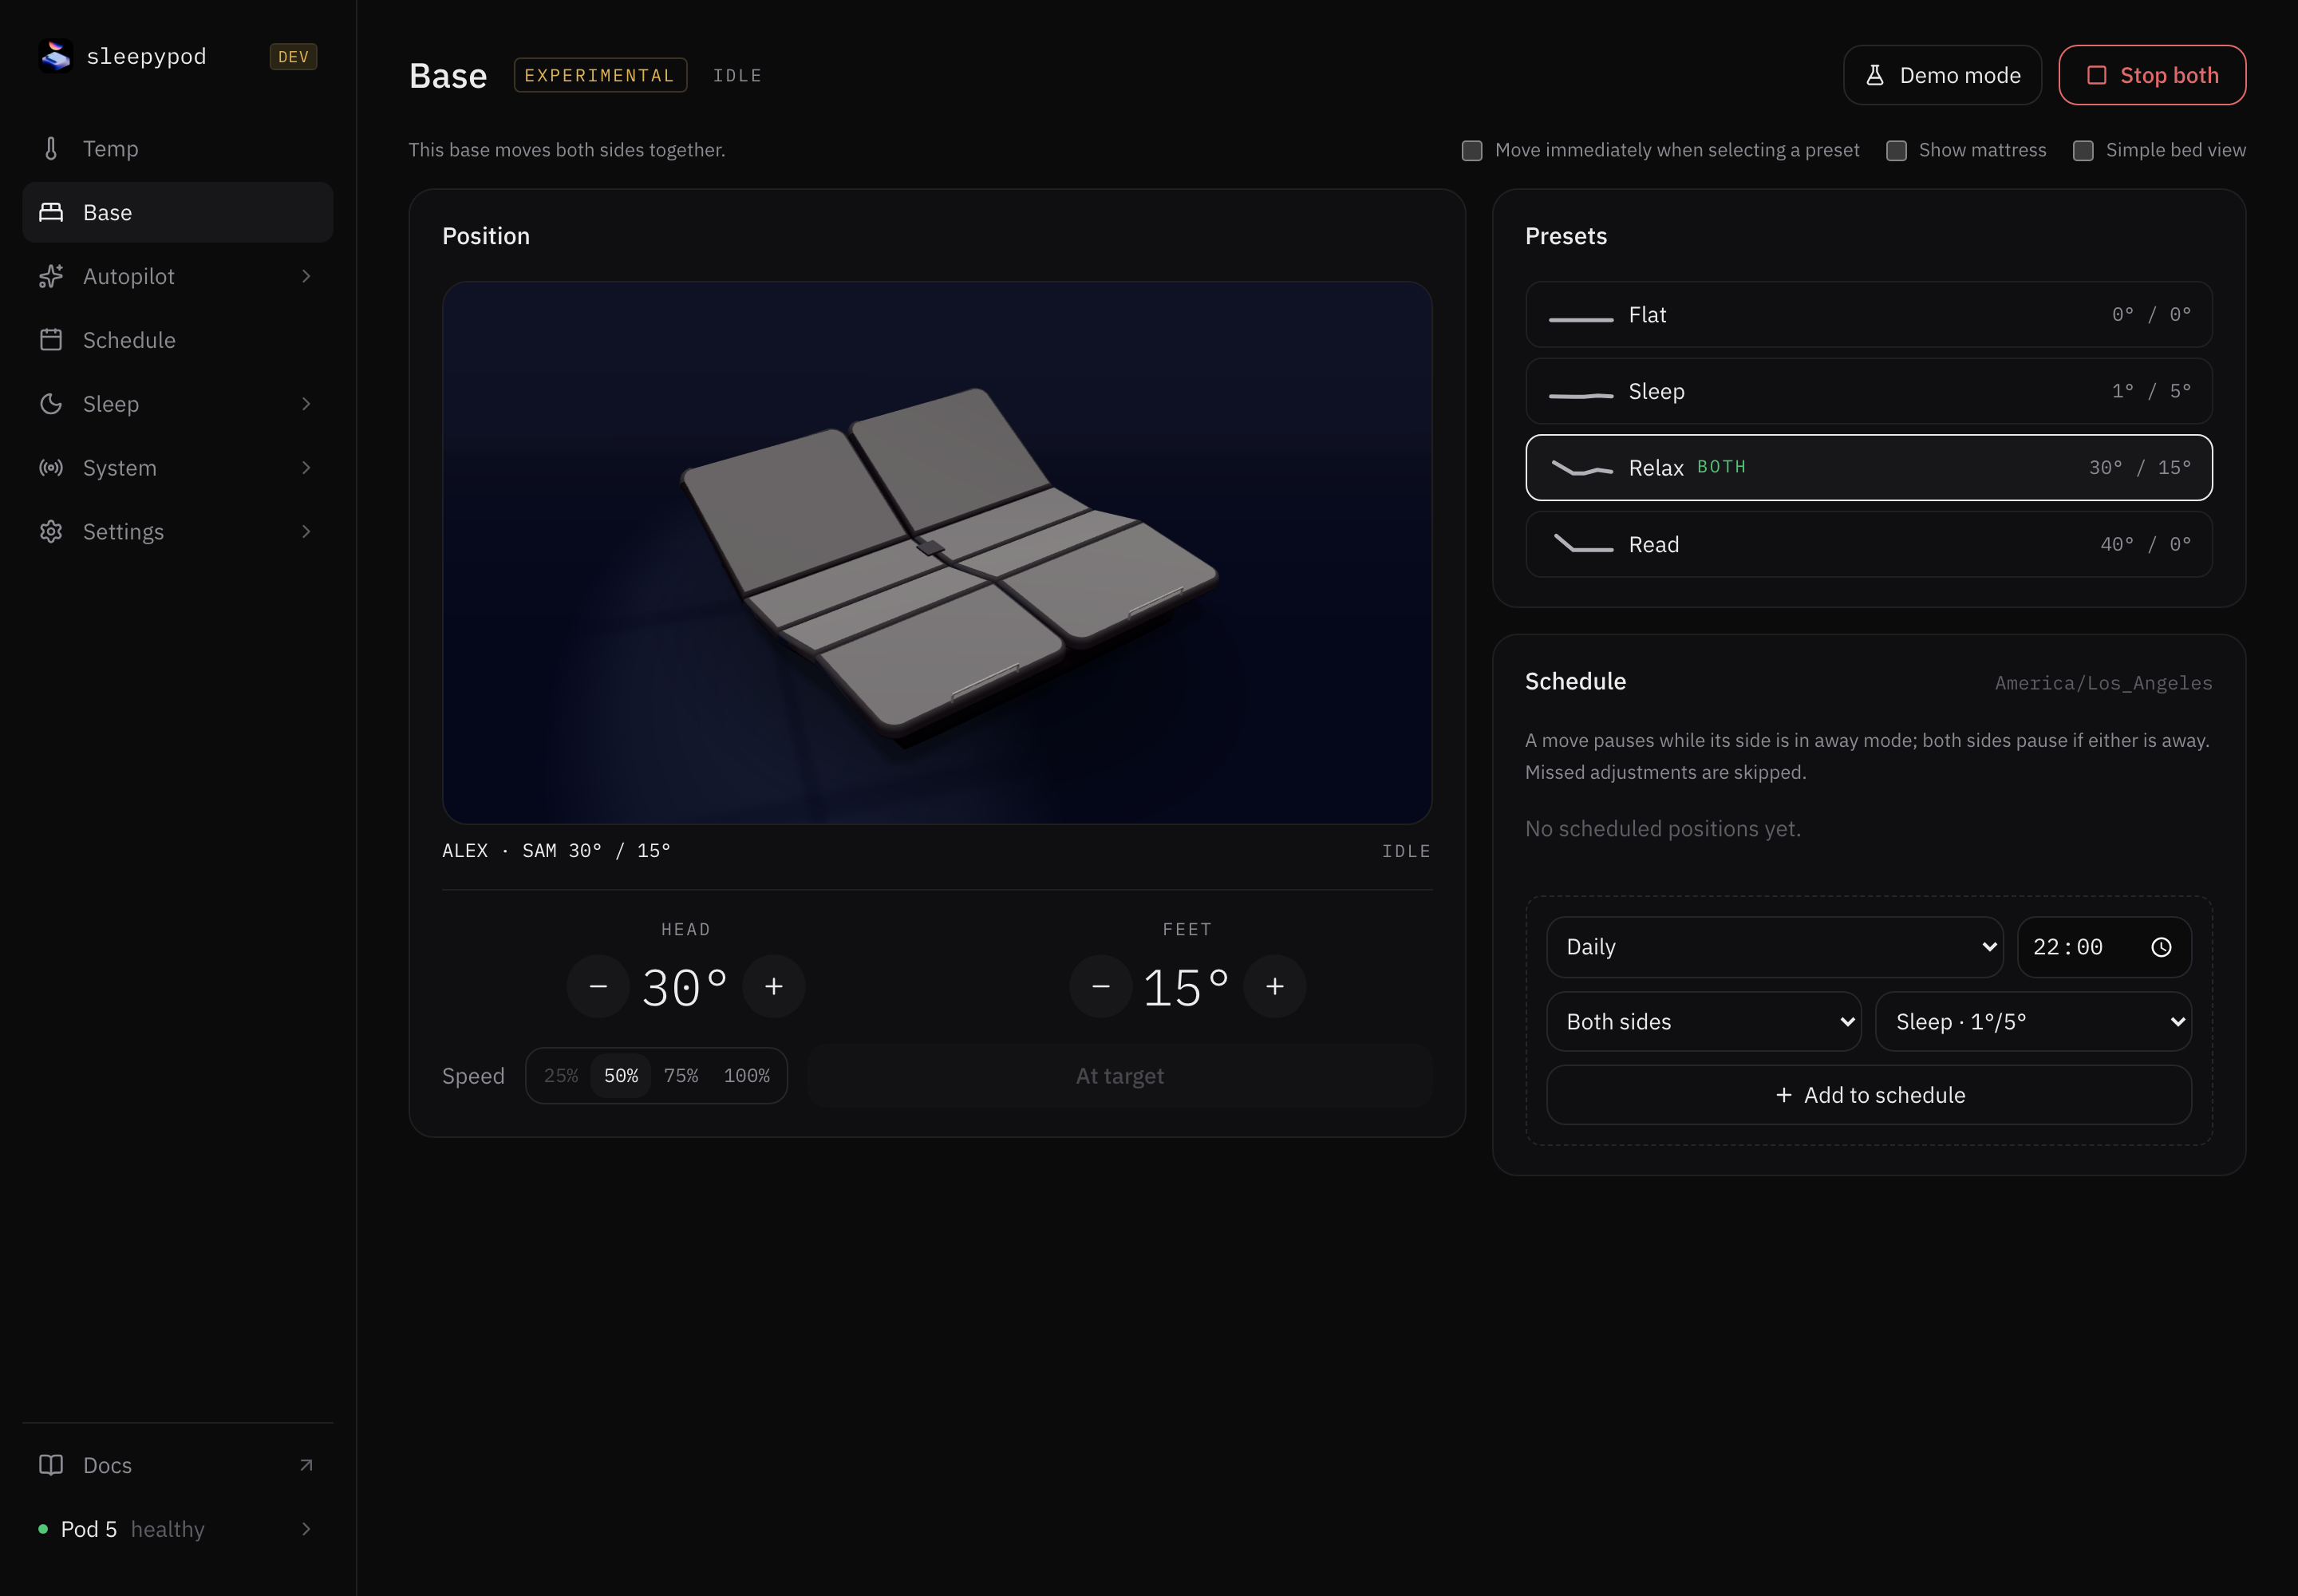Set speed to 25%
This screenshot has width=2298, height=1596.
coord(561,1076)
